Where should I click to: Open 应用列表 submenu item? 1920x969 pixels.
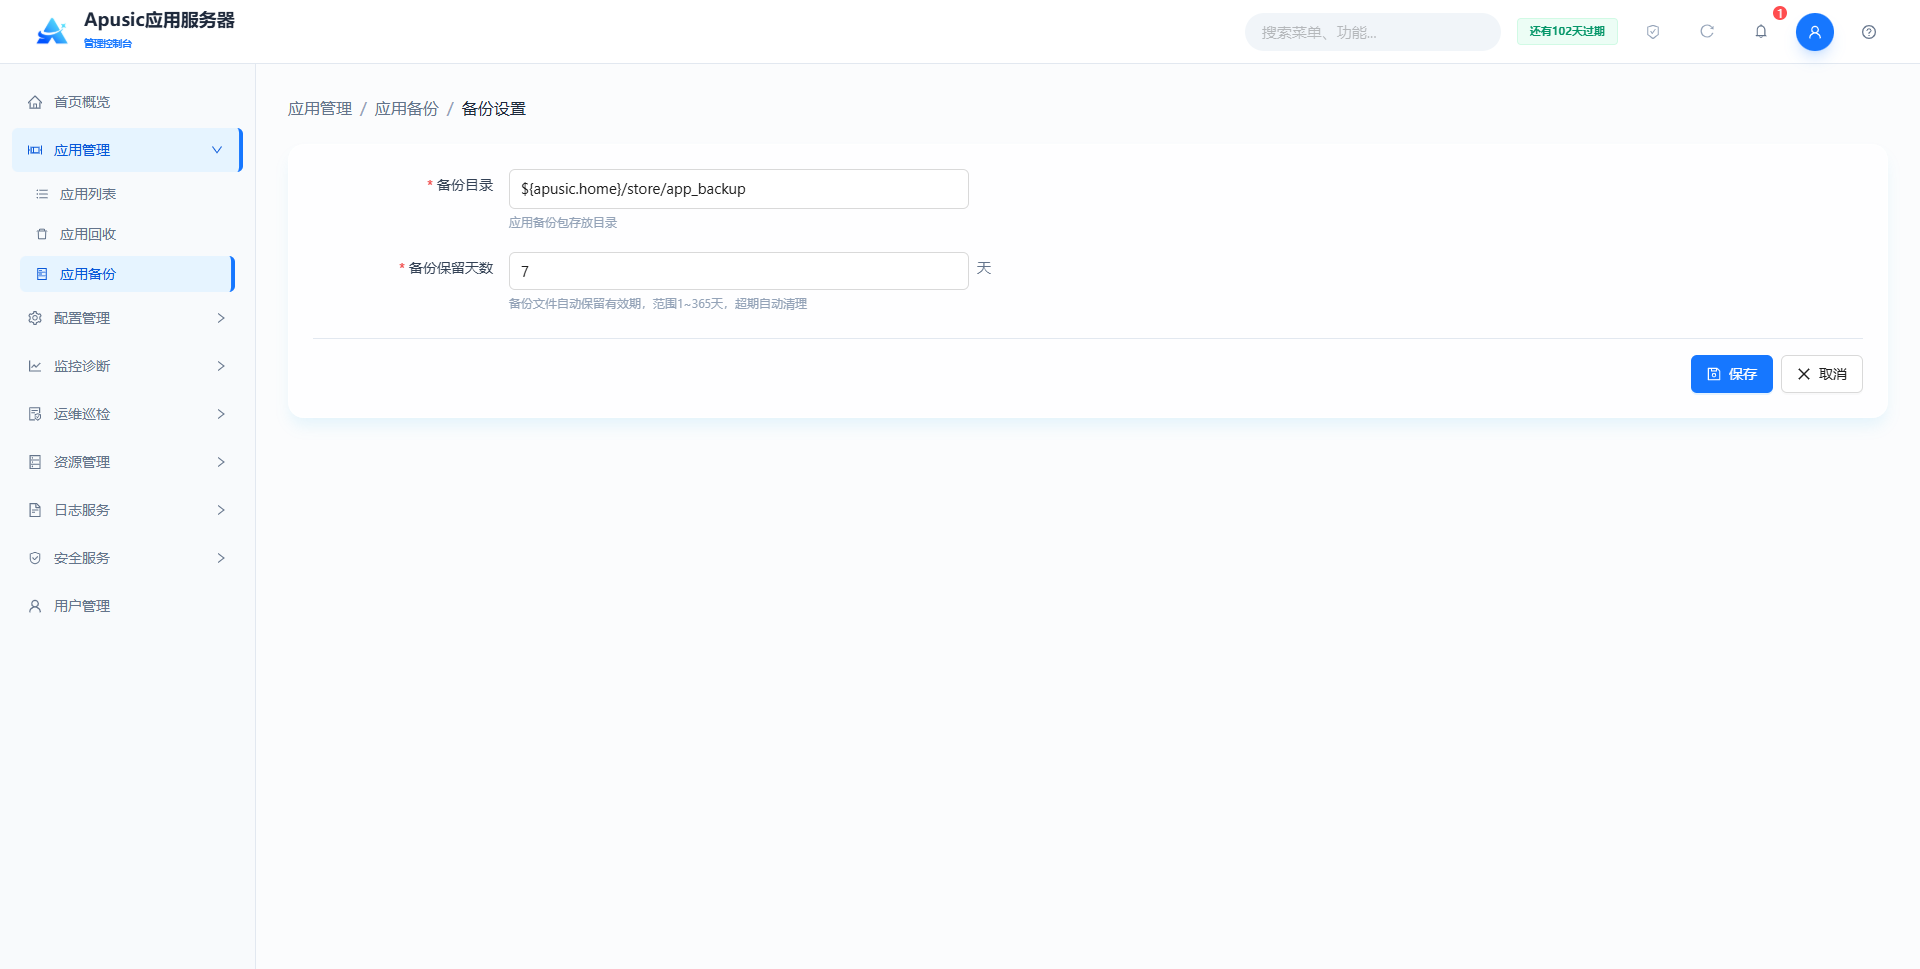127,194
